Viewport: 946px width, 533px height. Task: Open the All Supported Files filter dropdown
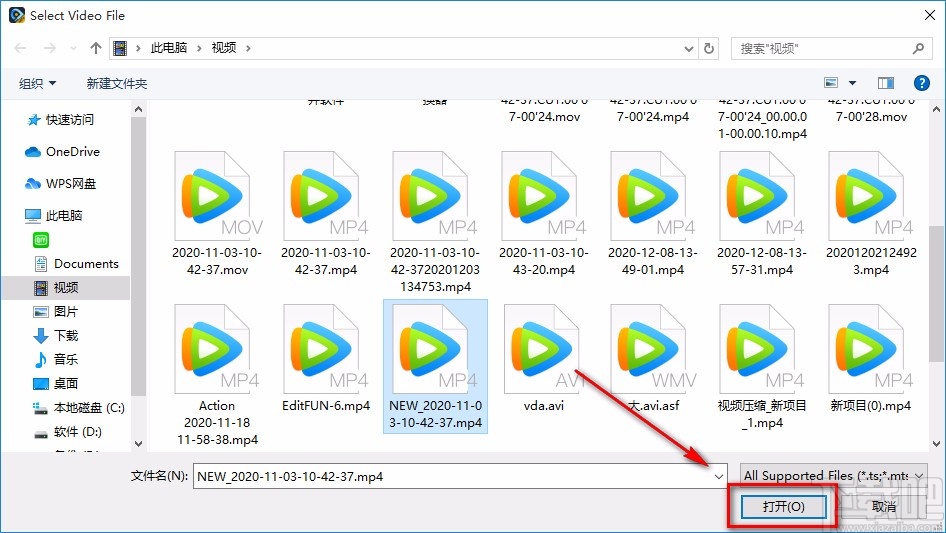coord(834,476)
